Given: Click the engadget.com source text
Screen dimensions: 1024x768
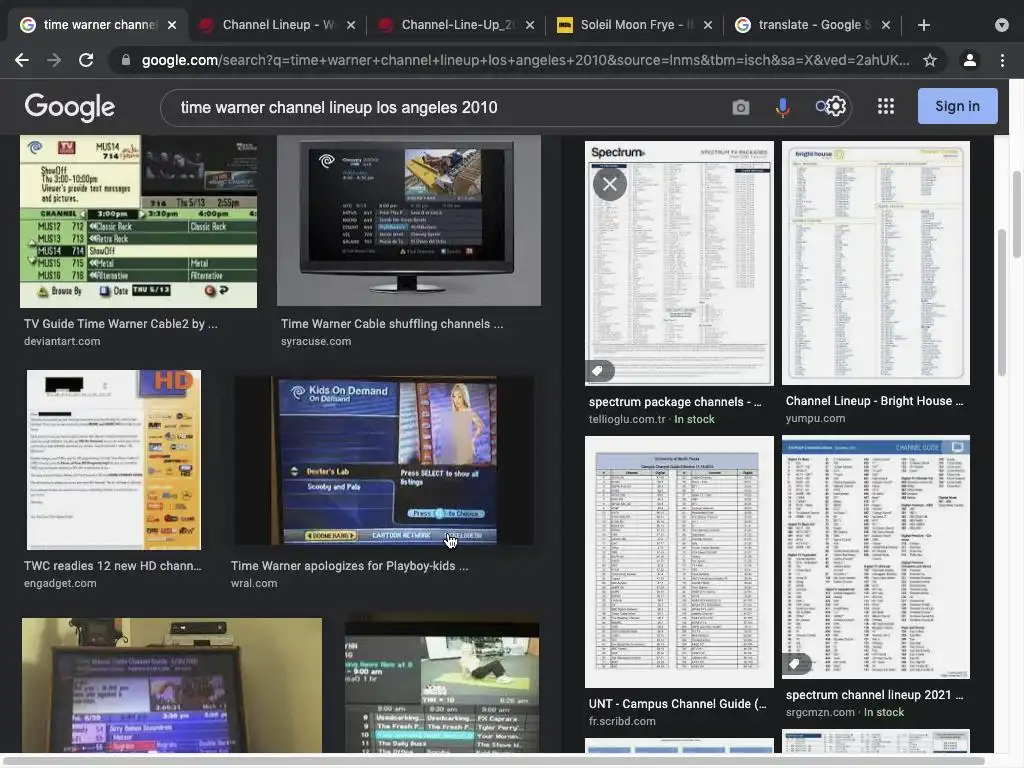Looking at the screenshot, I should coord(60,584).
